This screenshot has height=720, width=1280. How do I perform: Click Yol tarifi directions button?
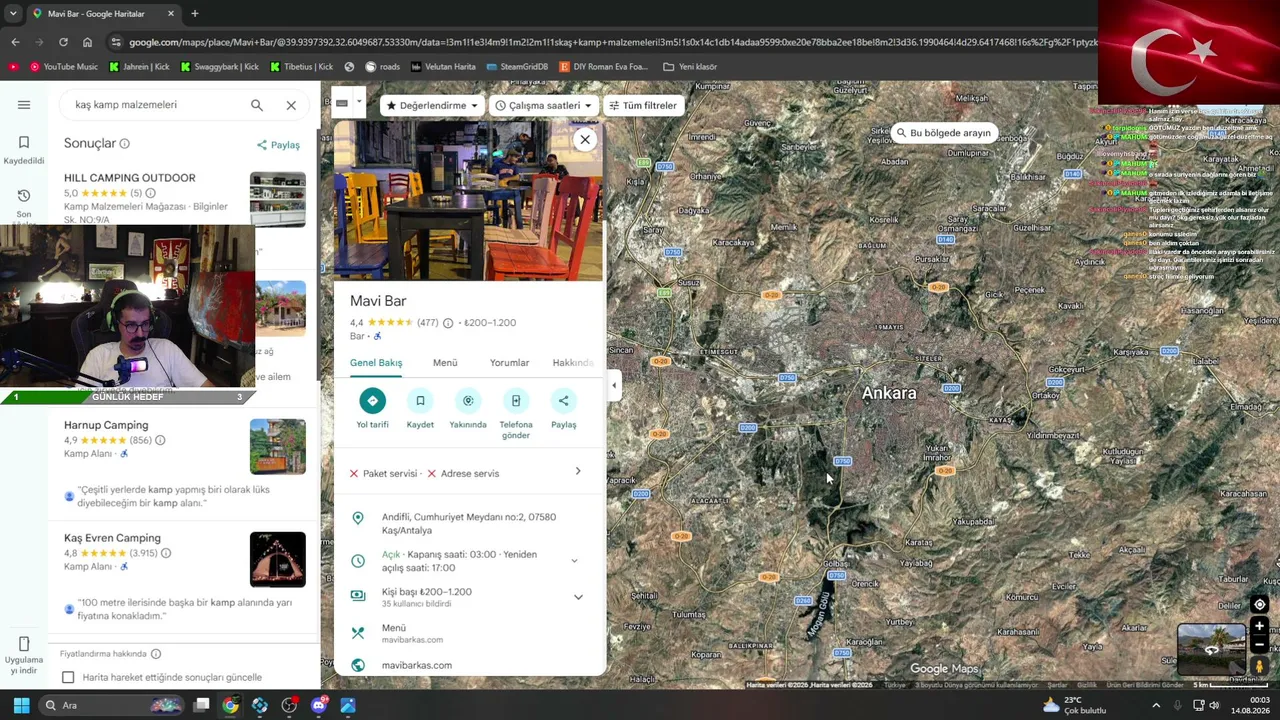[372, 409]
